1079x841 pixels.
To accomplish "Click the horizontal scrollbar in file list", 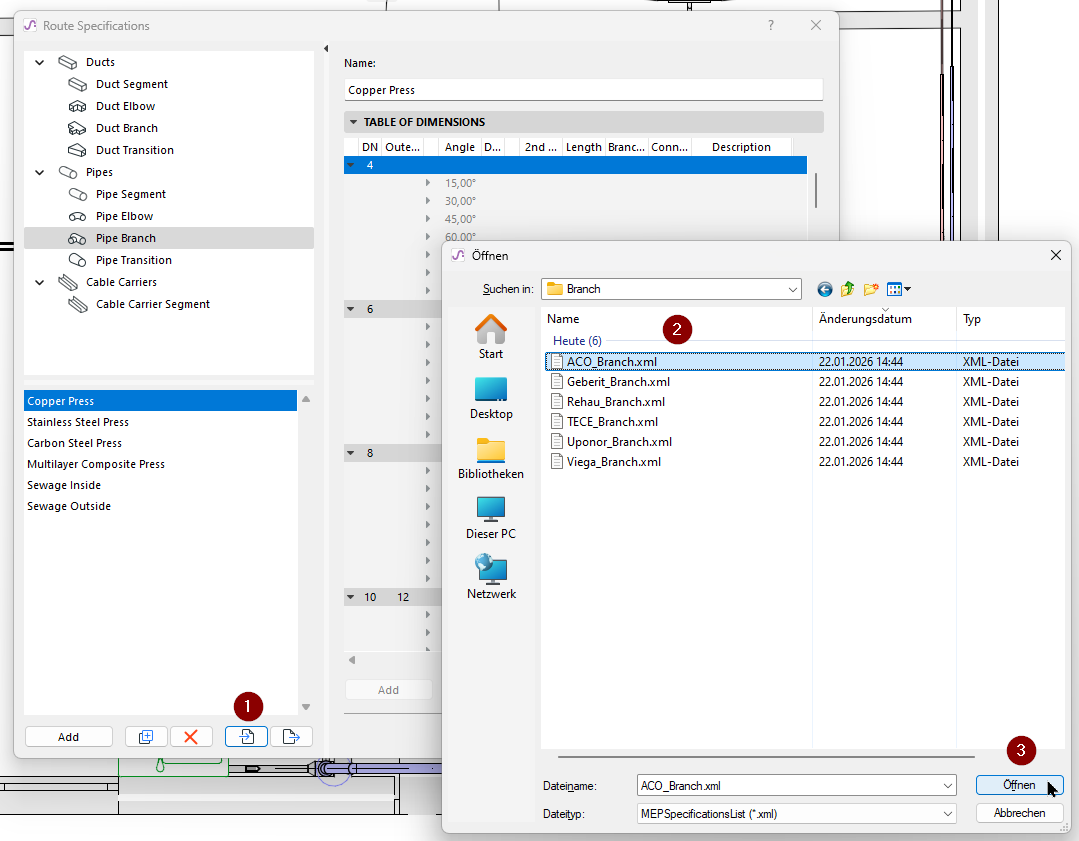I will click(766, 756).
